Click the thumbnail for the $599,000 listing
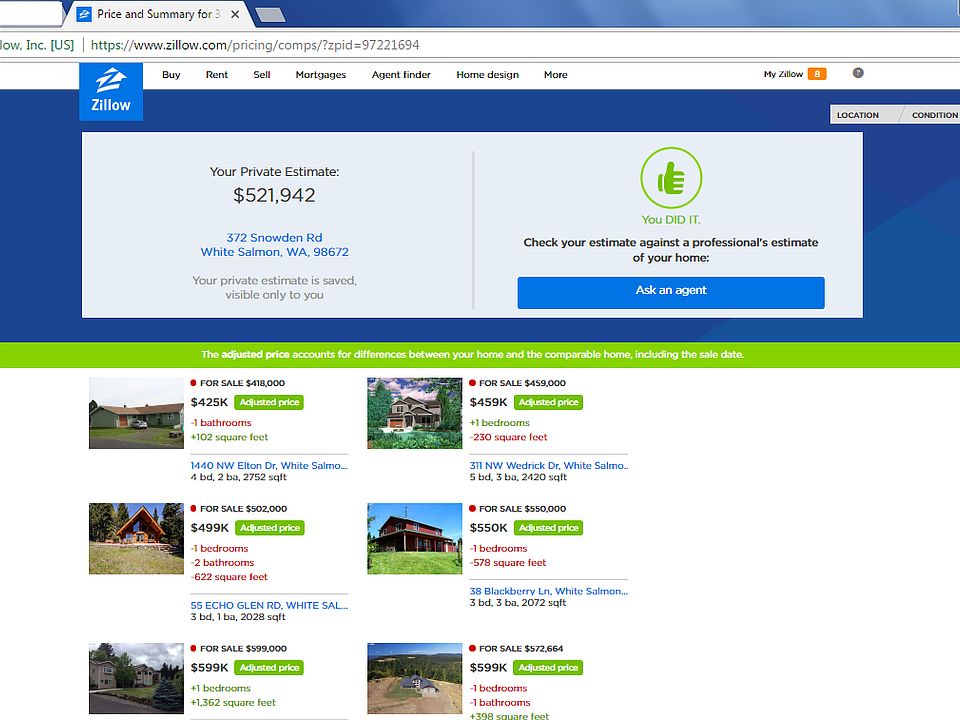Viewport: 960px width, 720px height. click(136, 678)
